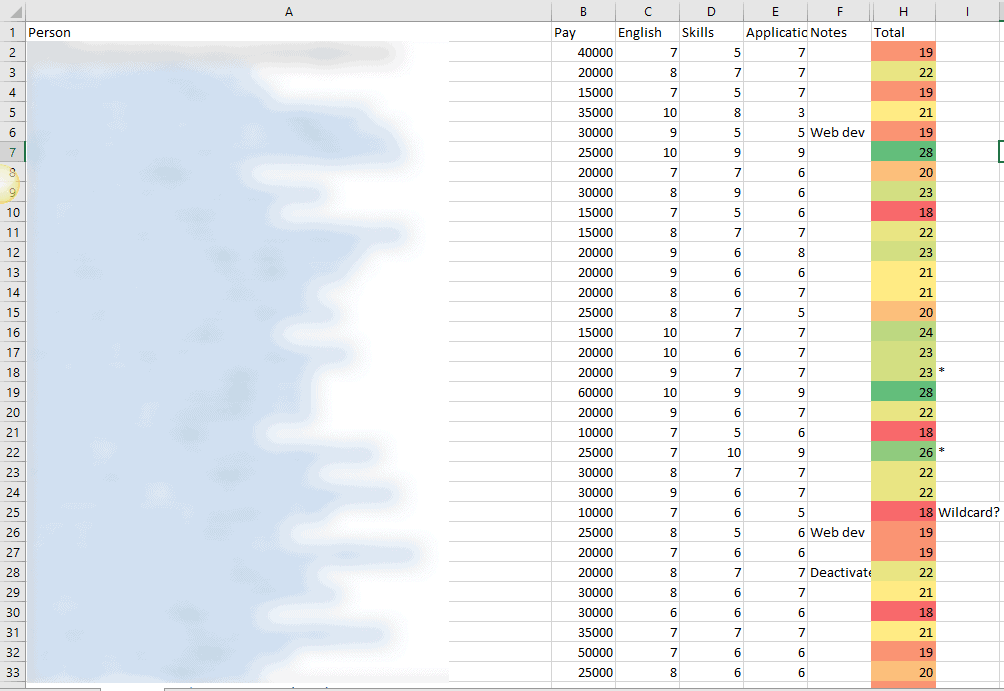
Task: Click English value 10 in row 16
Action: (647, 332)
